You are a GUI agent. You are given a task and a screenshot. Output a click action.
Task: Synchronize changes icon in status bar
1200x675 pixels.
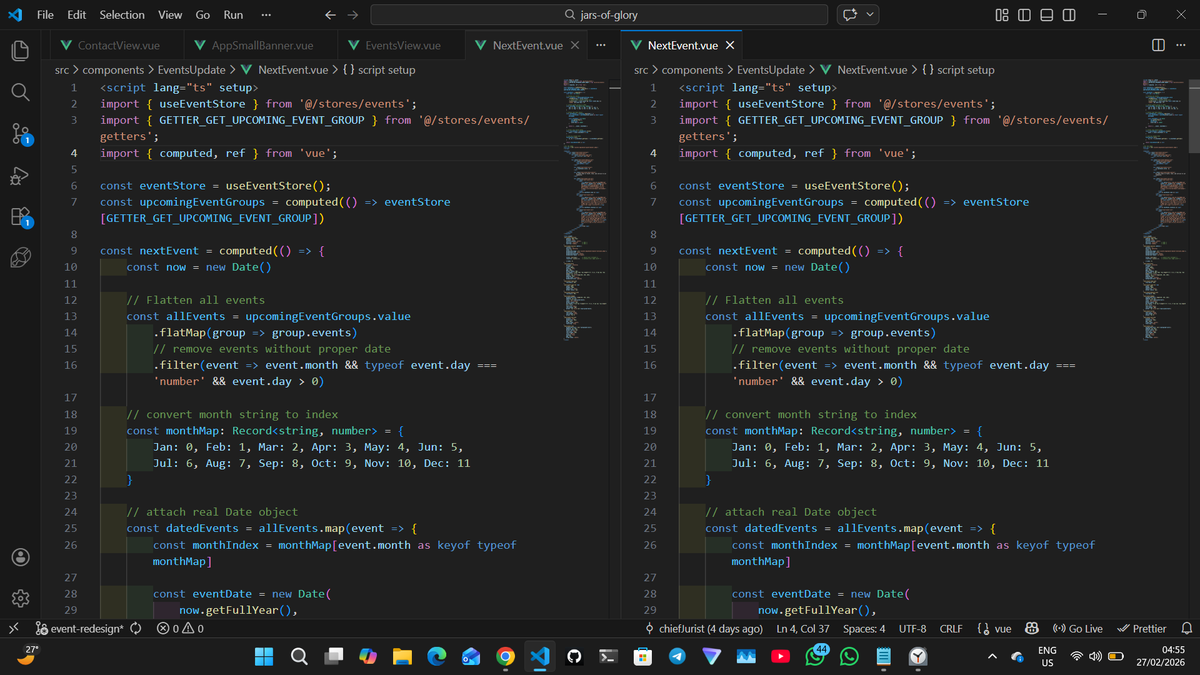pos(136,629)
